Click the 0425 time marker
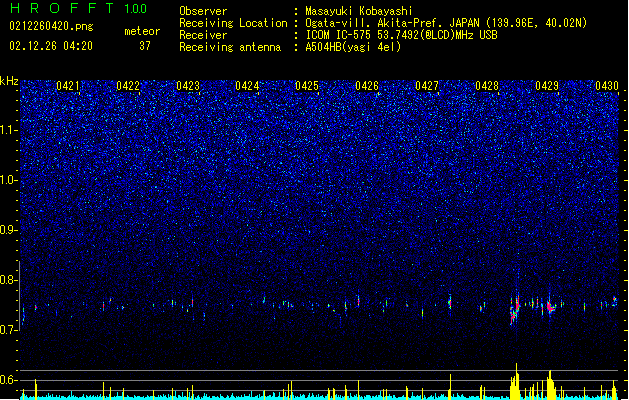This screenshot has width=629, height=400. coord(307,86)
